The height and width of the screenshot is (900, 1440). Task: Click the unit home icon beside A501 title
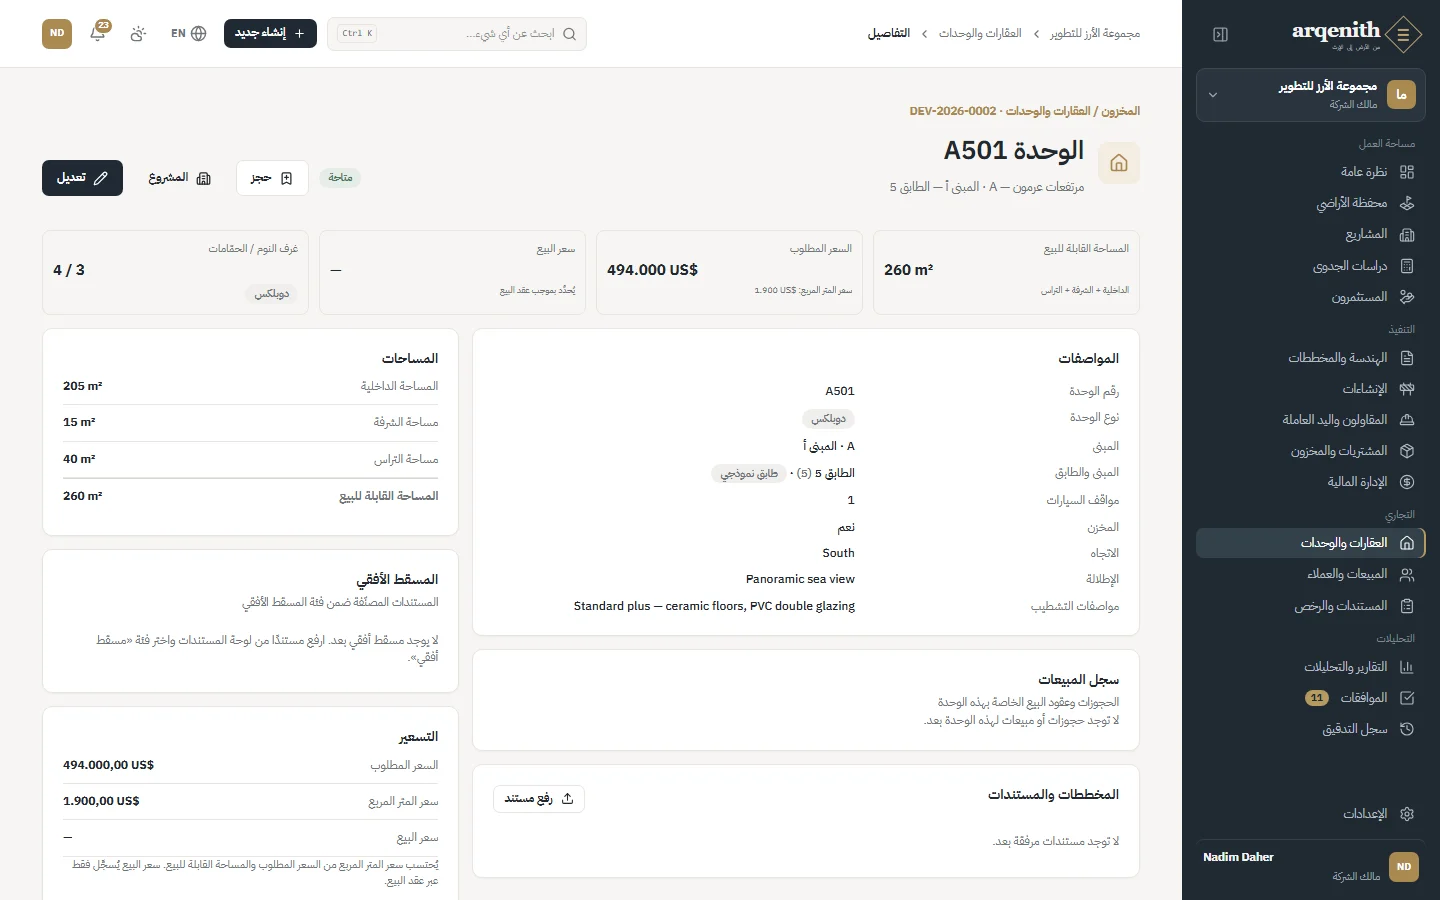(1119, 163)
